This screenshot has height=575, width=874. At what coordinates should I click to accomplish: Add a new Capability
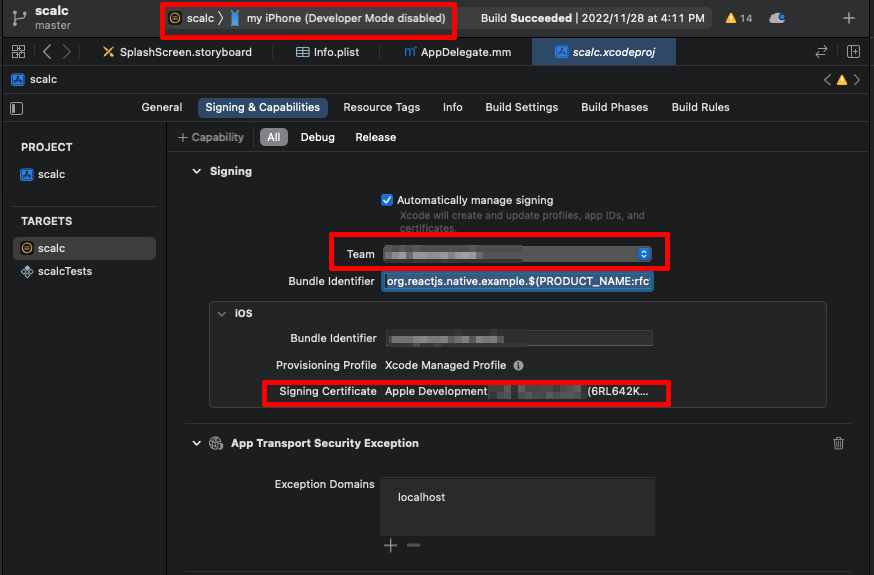tap(211, 137)
